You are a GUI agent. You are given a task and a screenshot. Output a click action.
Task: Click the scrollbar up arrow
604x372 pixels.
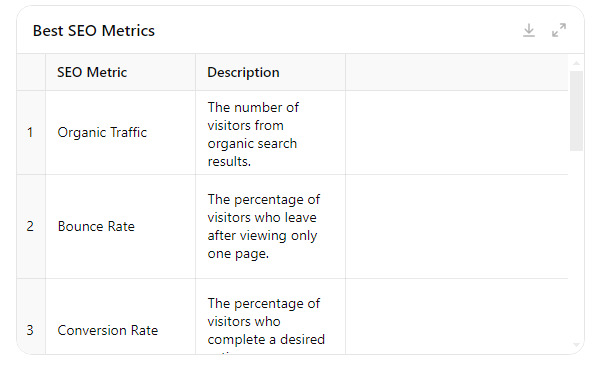pos(576,63)
